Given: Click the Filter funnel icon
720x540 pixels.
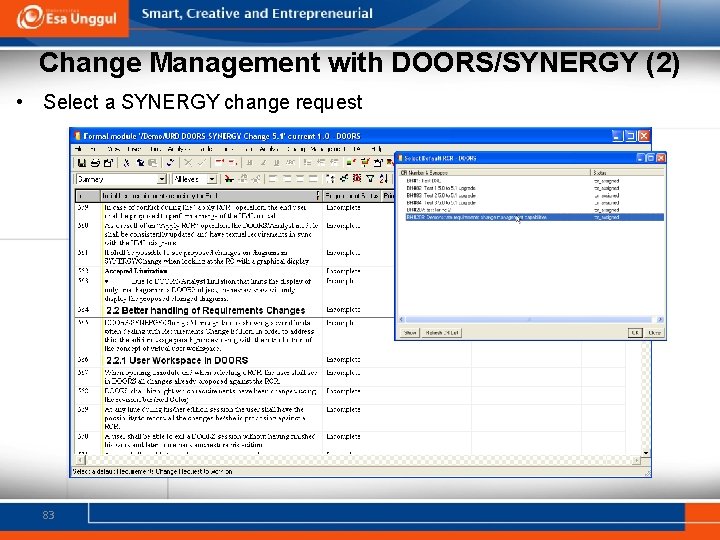Looking at the screenshot, I should coord(370,179).
